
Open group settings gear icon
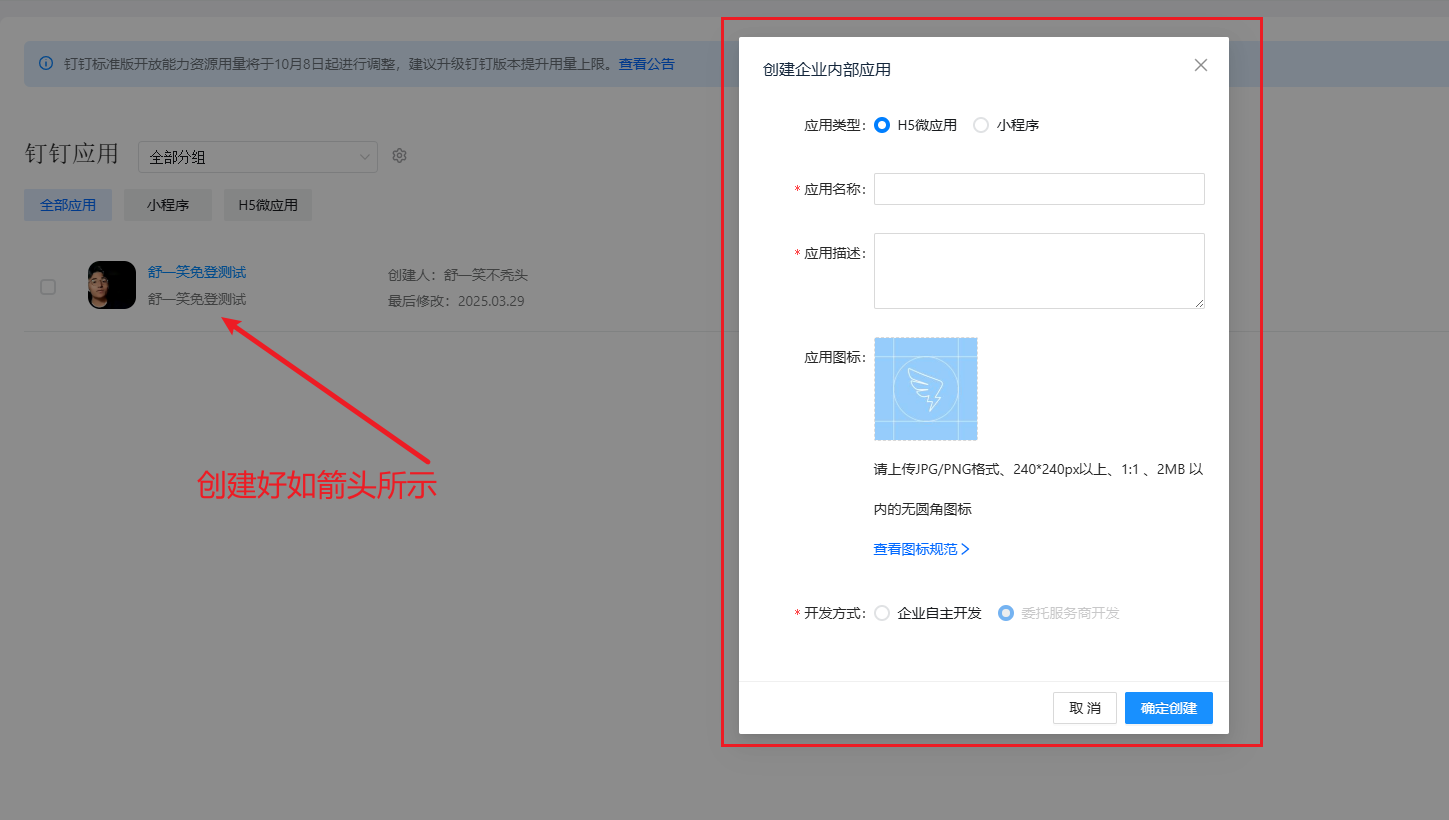pos(399,156)
